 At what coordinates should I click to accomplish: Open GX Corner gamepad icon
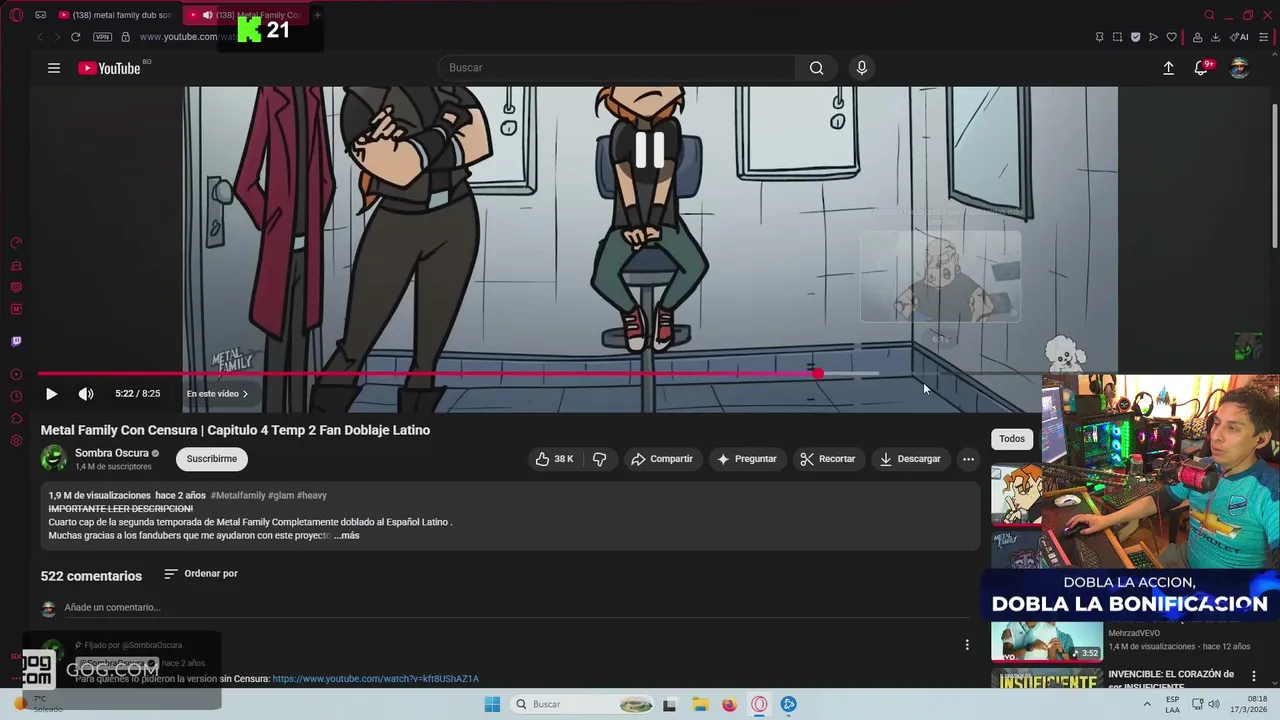click(40, 15)
